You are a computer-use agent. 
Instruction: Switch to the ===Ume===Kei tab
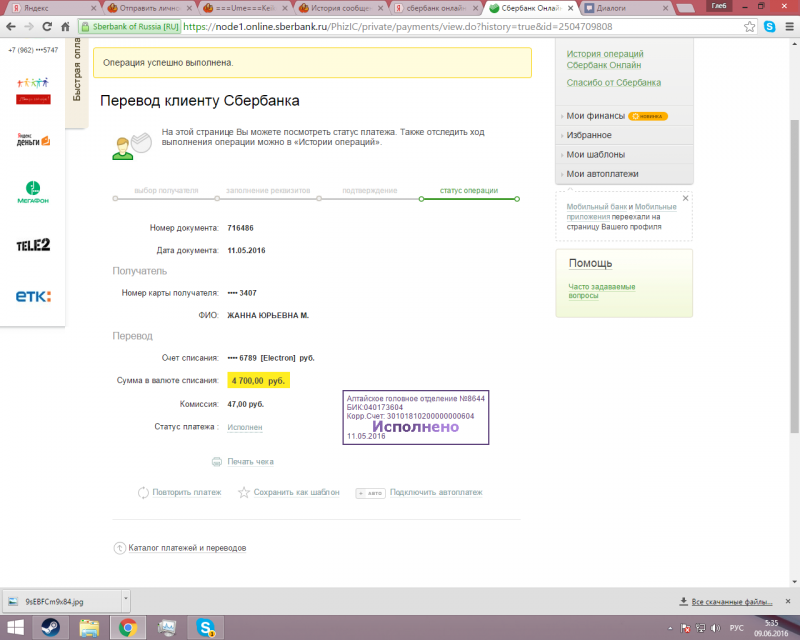(244, 8)
